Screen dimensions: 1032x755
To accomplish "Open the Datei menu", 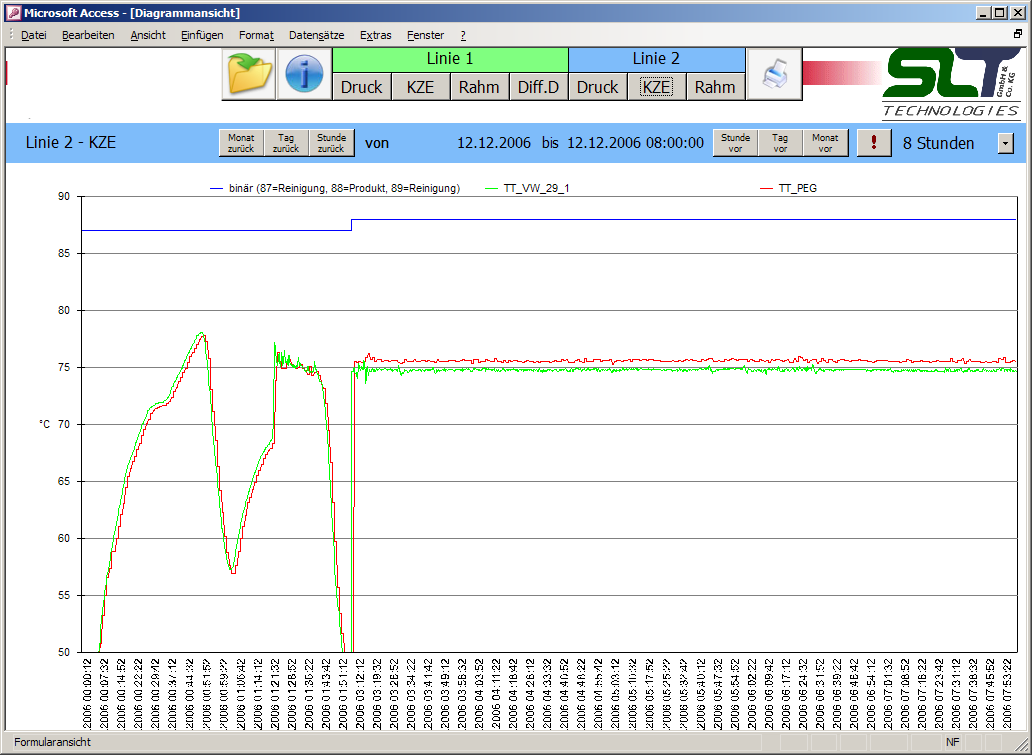I will (x=33, y=35).
